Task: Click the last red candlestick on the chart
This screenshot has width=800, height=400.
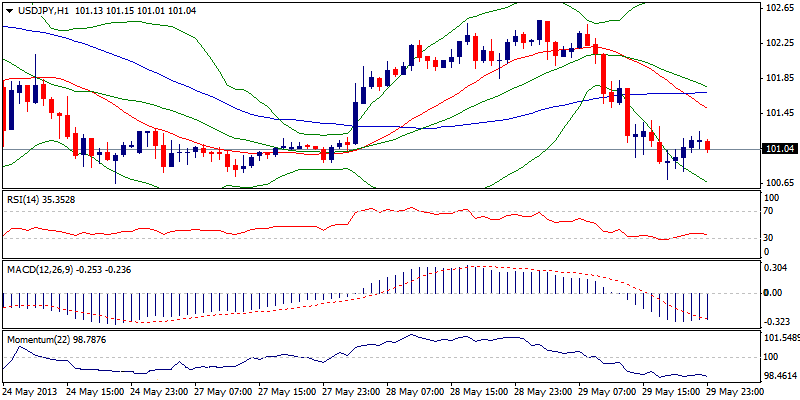Action: 708,146
